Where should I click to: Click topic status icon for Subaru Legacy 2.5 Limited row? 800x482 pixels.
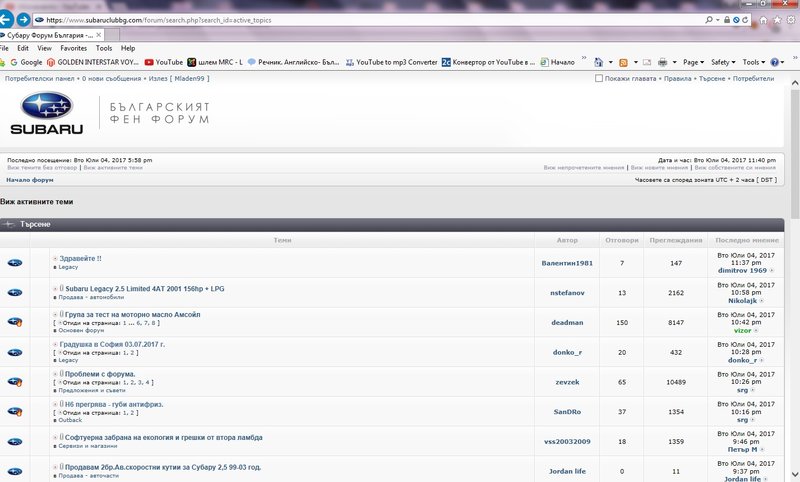(x=15, y=293)
